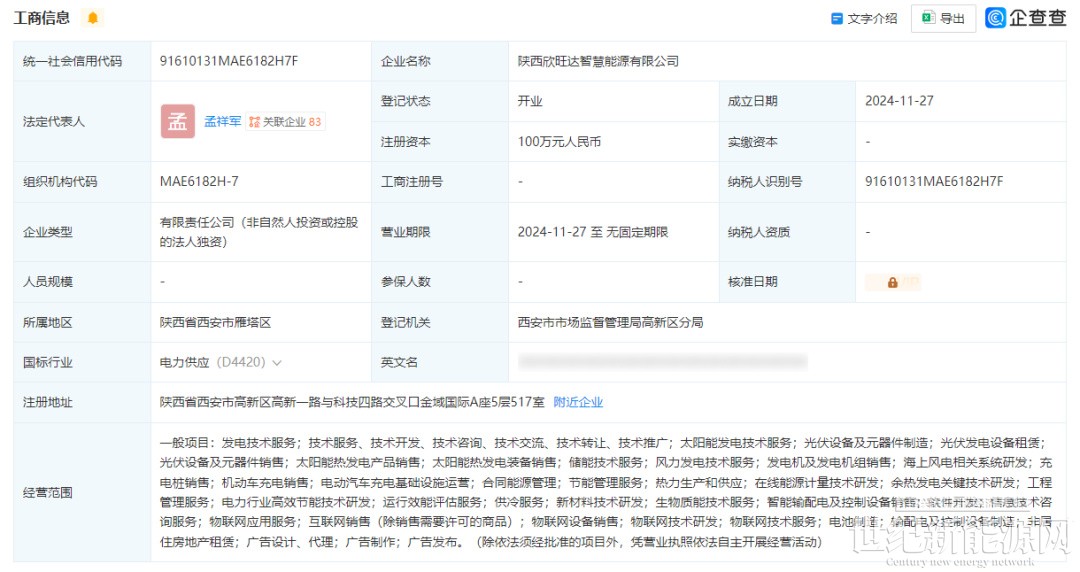Open the 文字介绍 text introduction
Image resolution: width=1080 pixels, height=572 pixels.
[x=864, y=18]
